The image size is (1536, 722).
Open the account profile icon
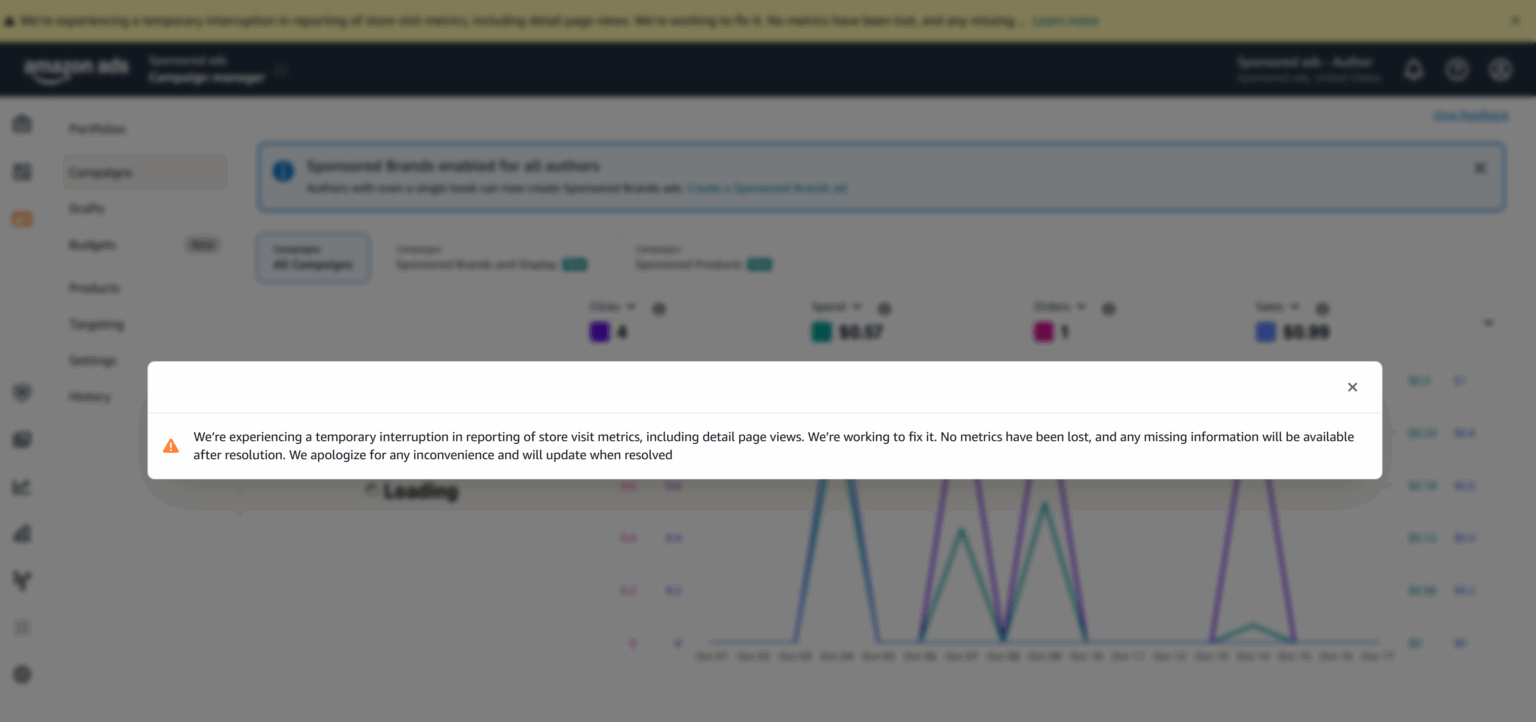[1500, 69]
